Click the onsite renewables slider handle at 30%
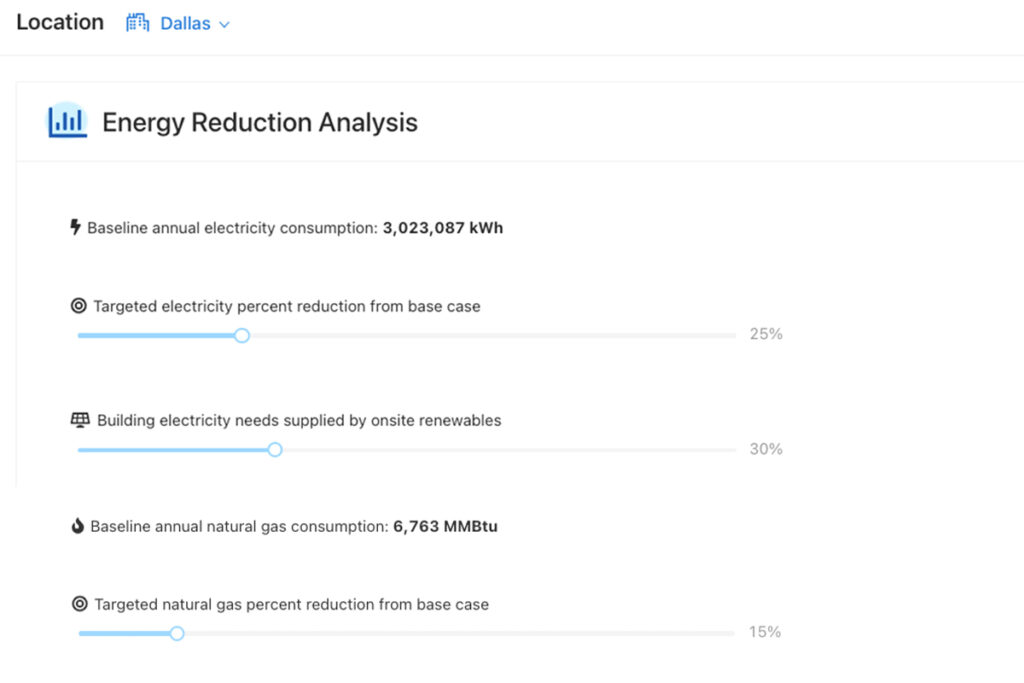The image size is (1024, 683). pos(275,450)
